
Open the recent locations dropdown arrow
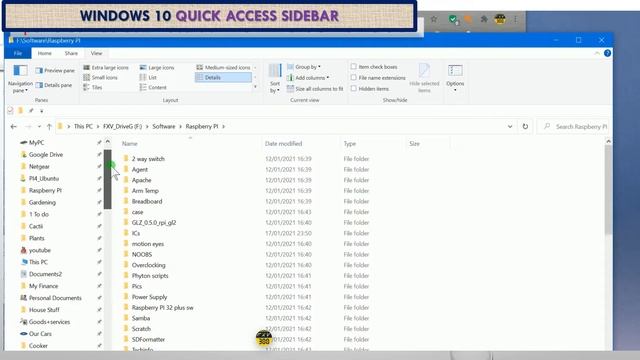pos(39,127)
